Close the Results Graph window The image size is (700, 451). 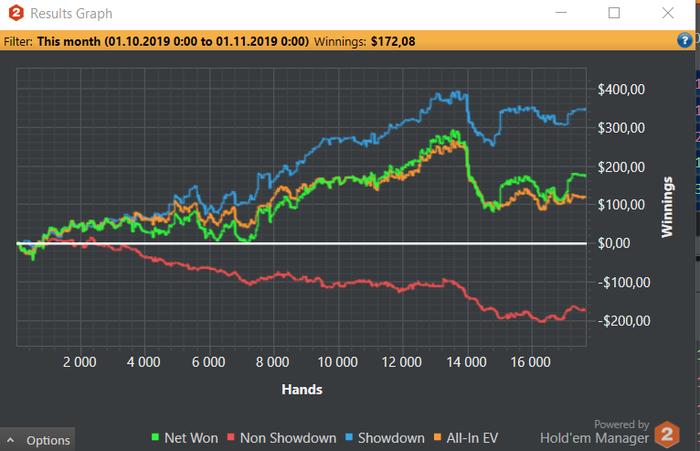[x=668, y=13]
